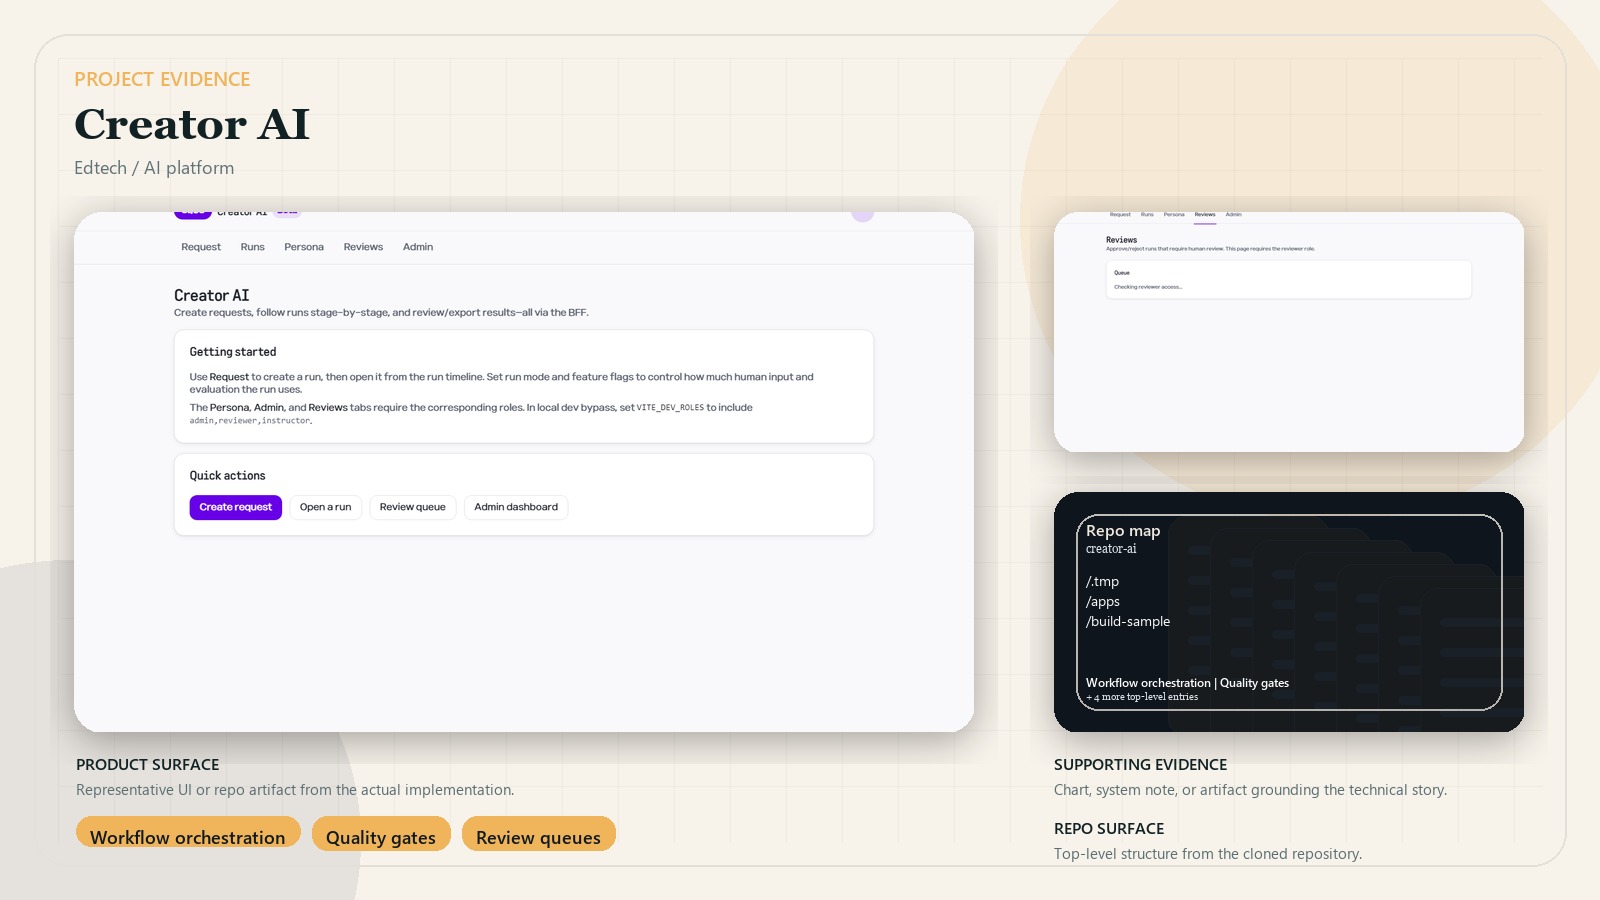This screenshot has height=900, width=1600.
Task: Select the Request tab
Action: (x=200, y=247)
